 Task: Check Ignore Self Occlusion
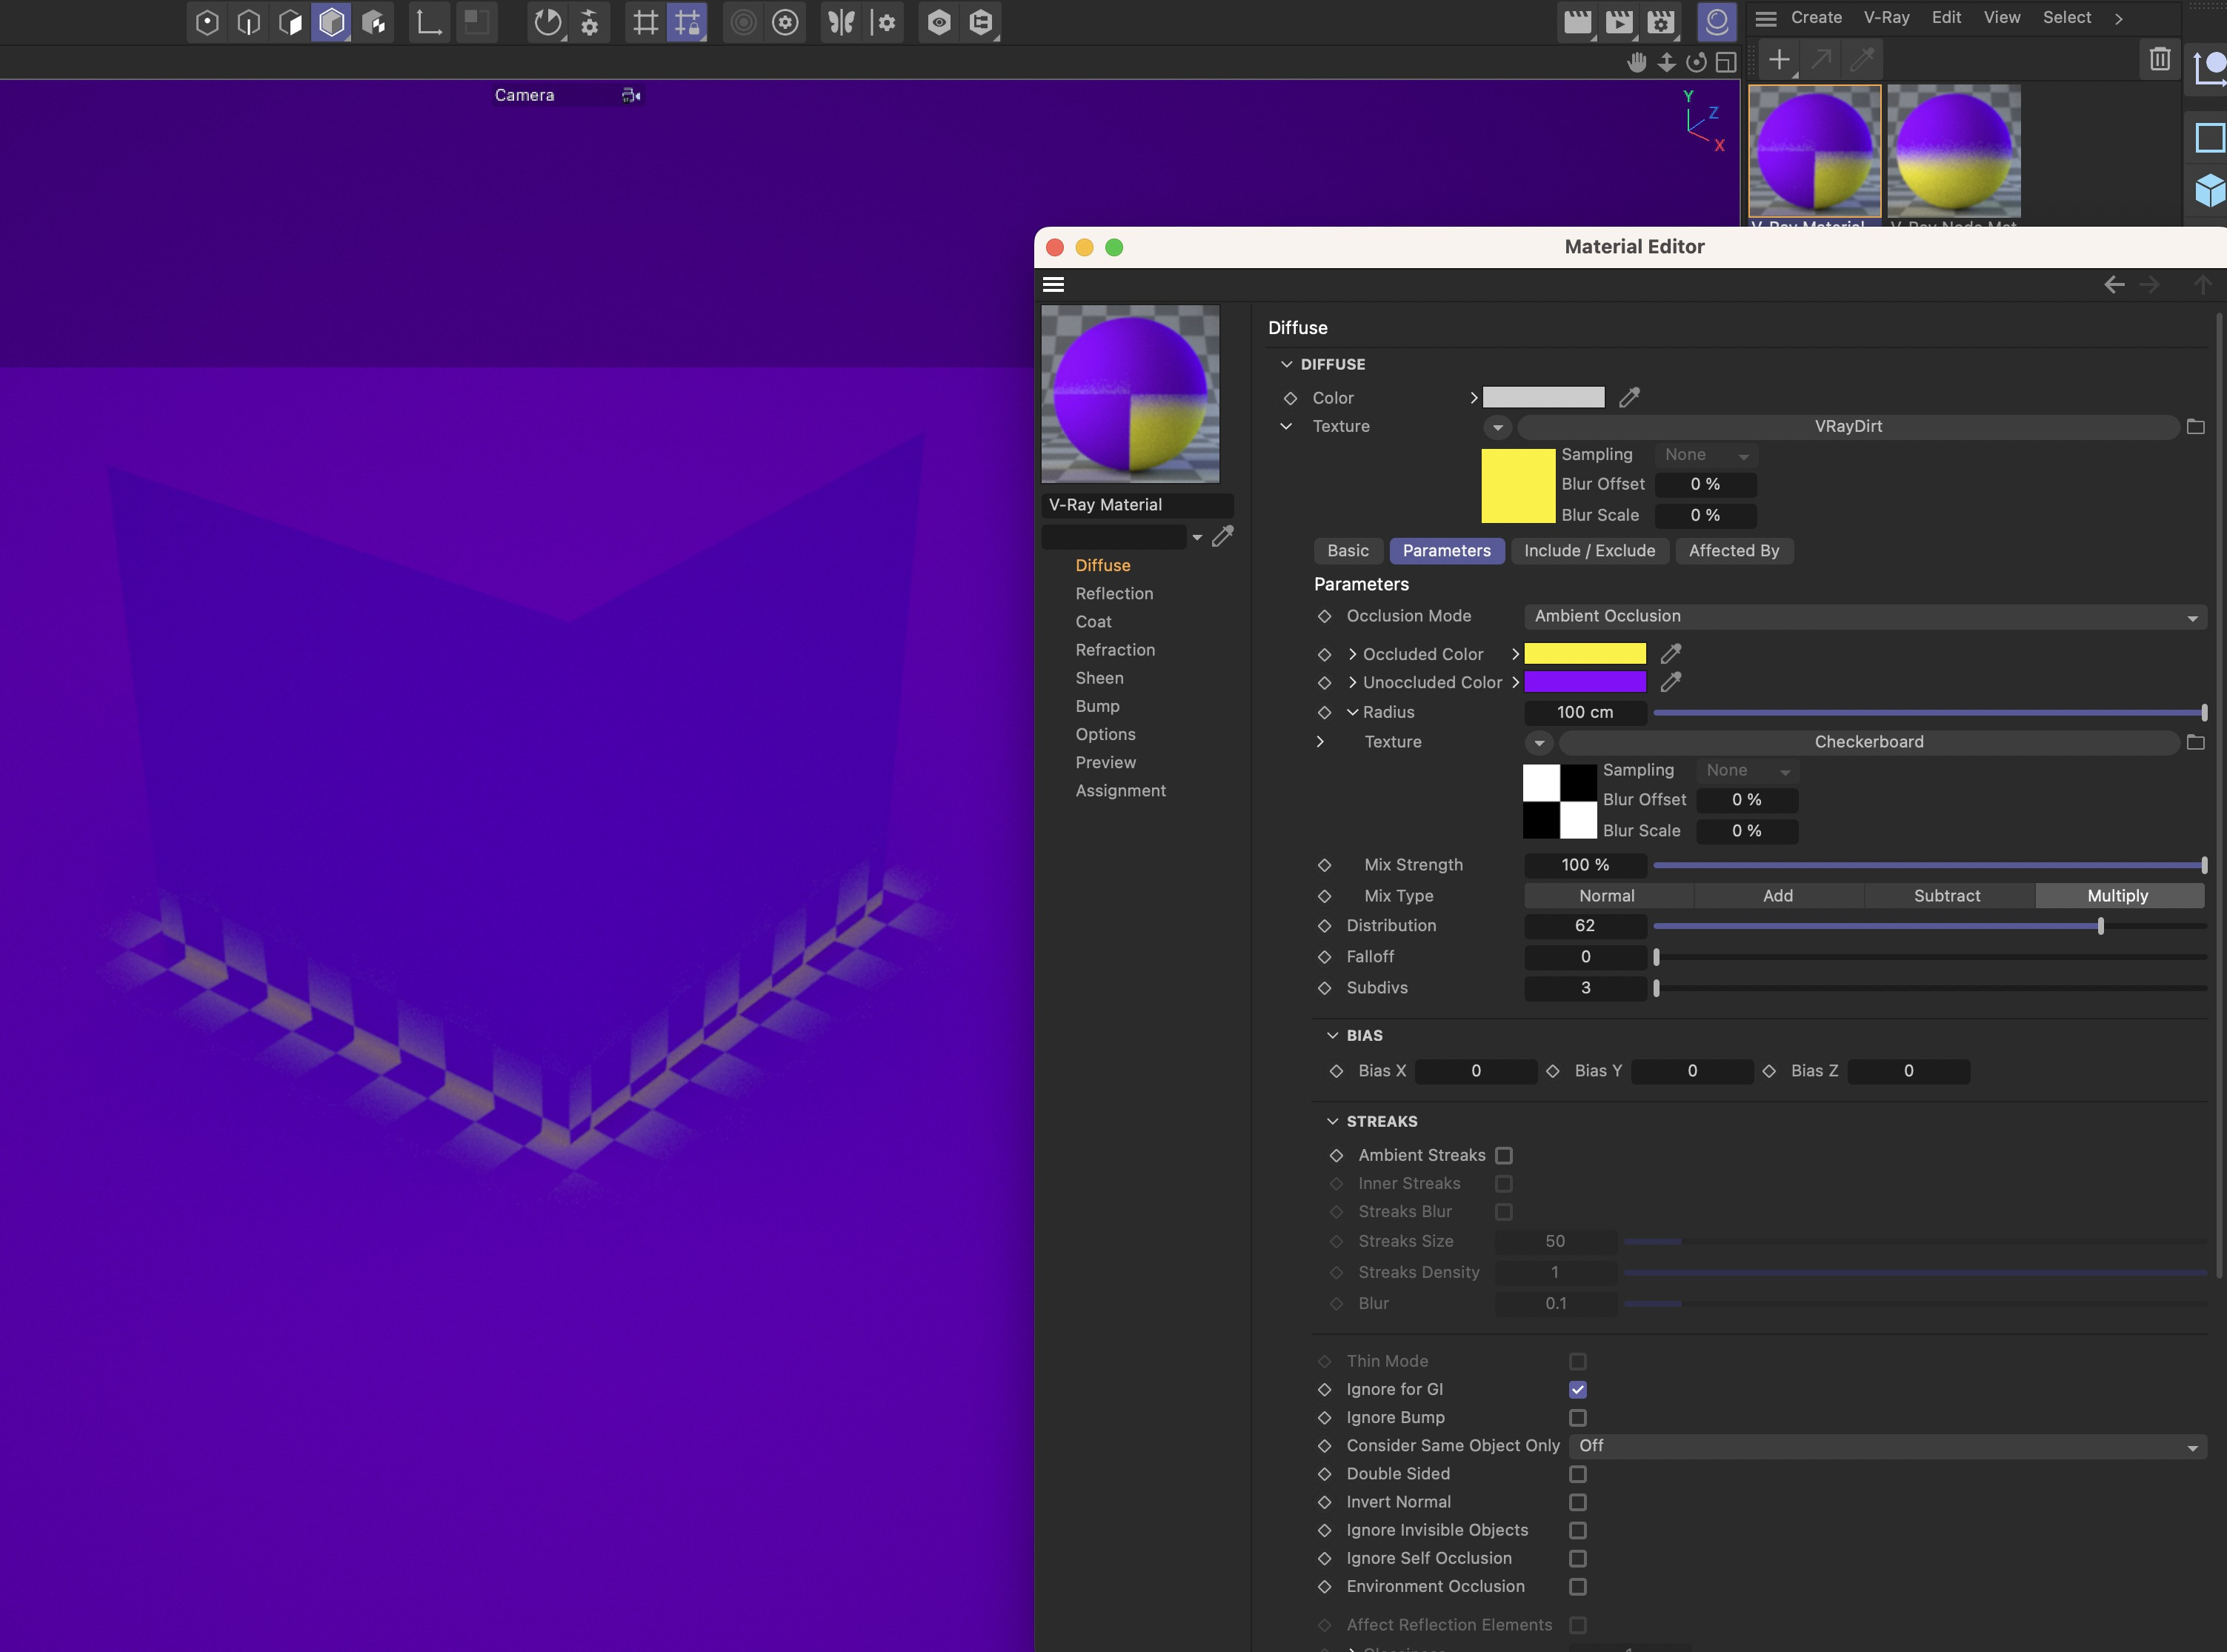click(1578, 1558)
